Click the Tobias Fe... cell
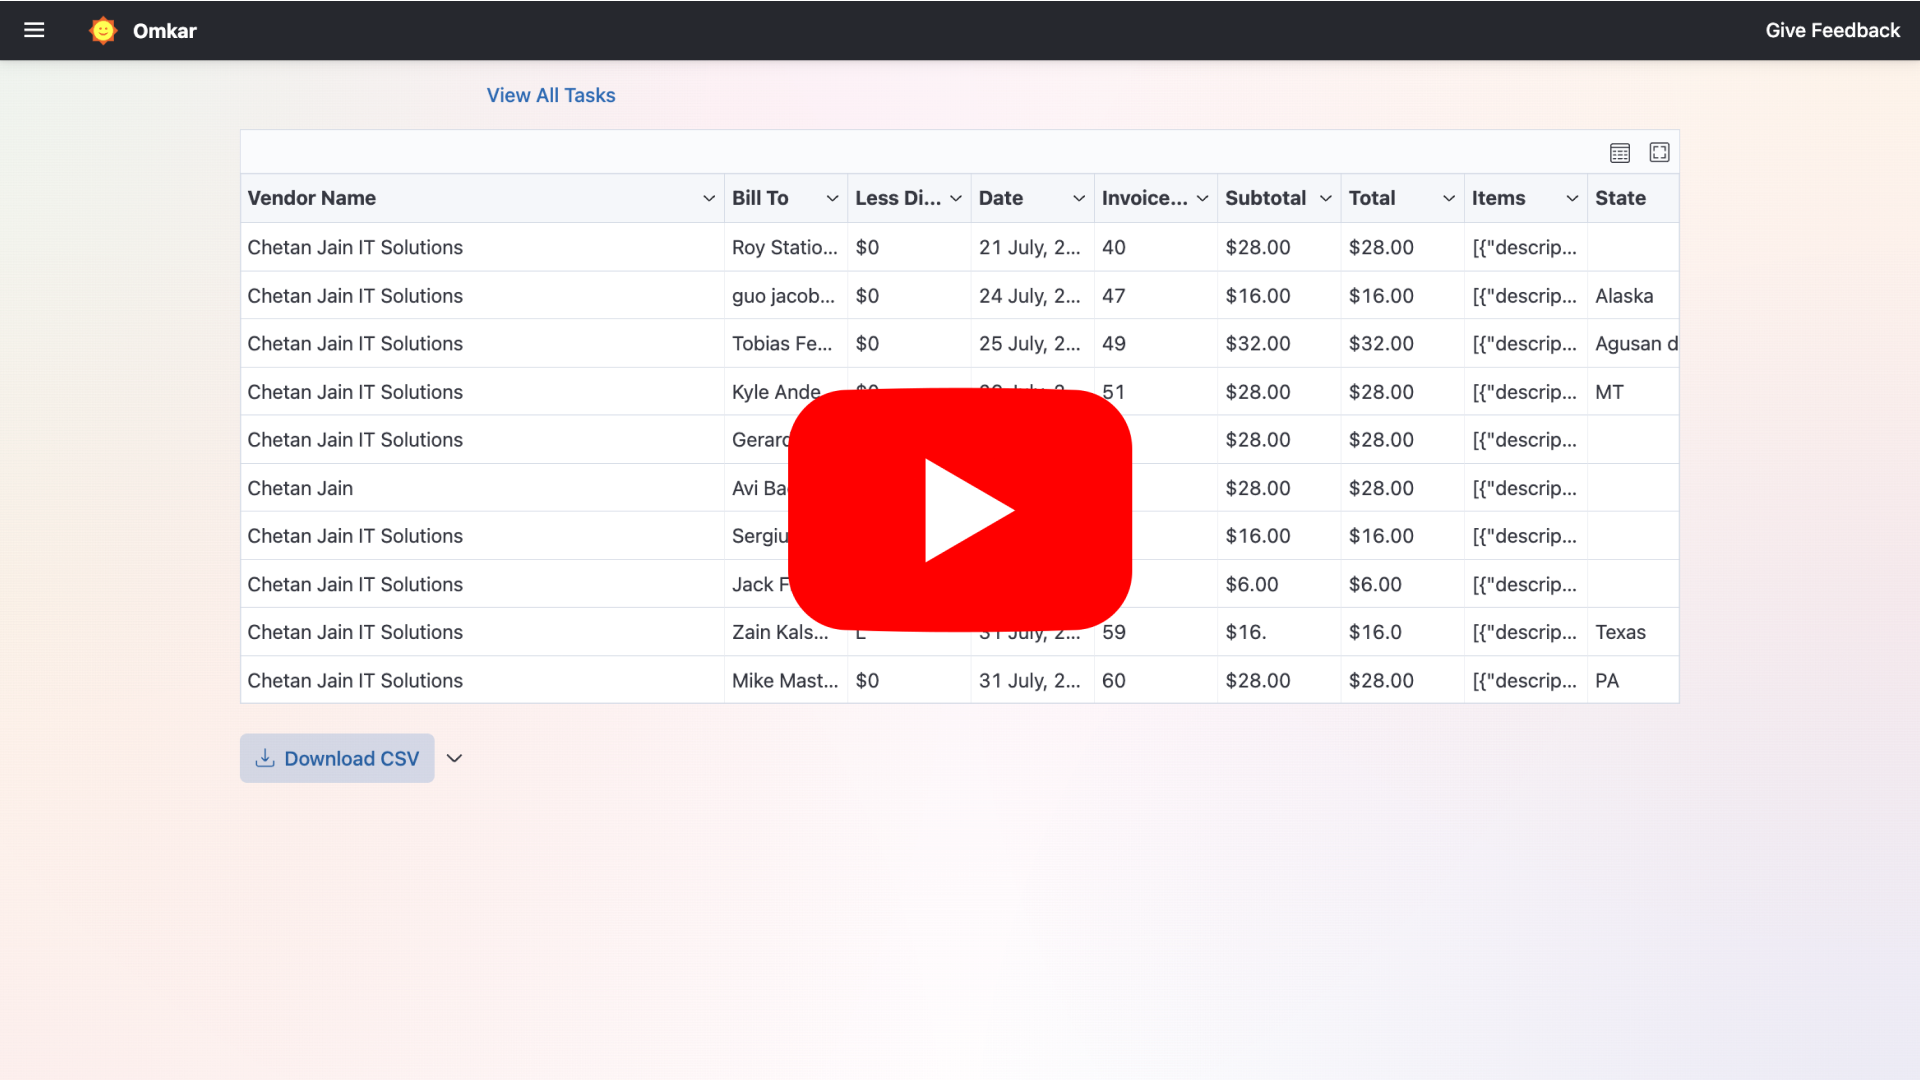The image size is (1920, 1080). coord(786,343)
